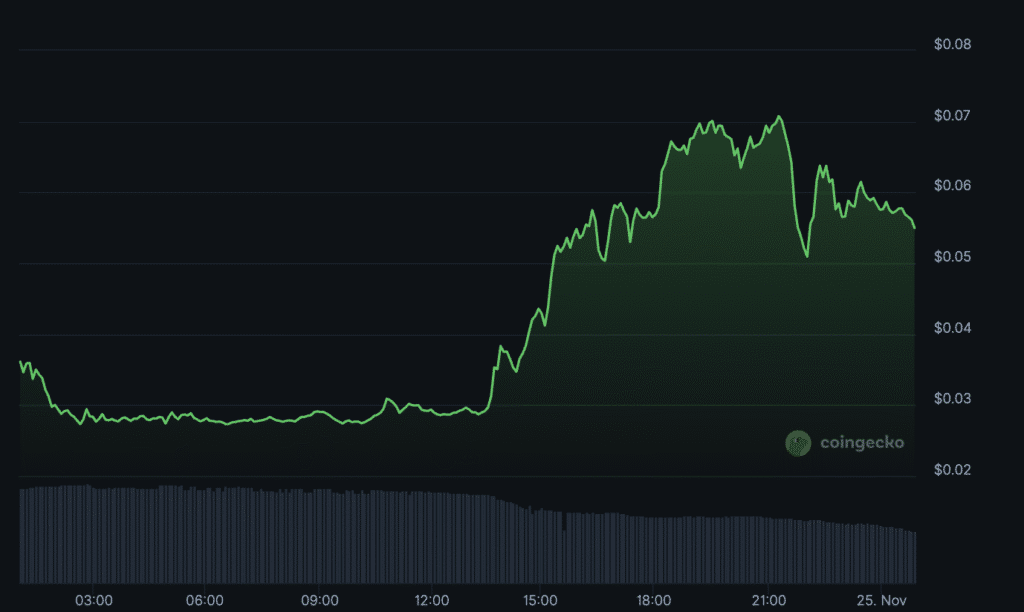Image resolution: width=1024 pixels, height=612 pixels.
Task: Click the $0.04 price axis label
Action: (x=951, y=328)
